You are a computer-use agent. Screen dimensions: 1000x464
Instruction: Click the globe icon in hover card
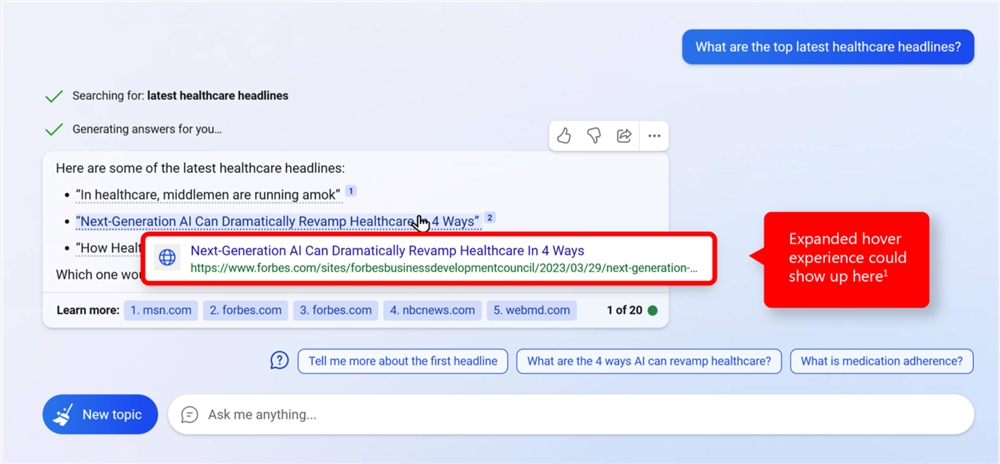(167, 257)
